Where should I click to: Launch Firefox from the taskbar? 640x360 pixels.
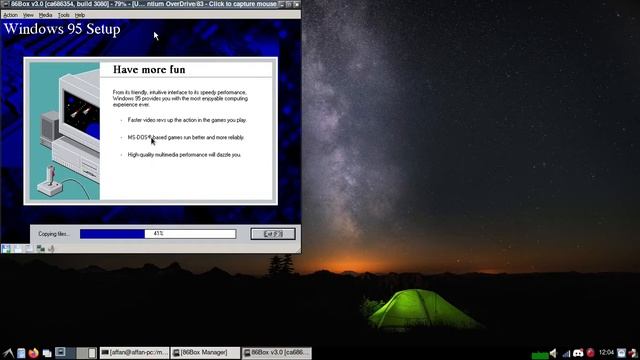click(33, 353)
